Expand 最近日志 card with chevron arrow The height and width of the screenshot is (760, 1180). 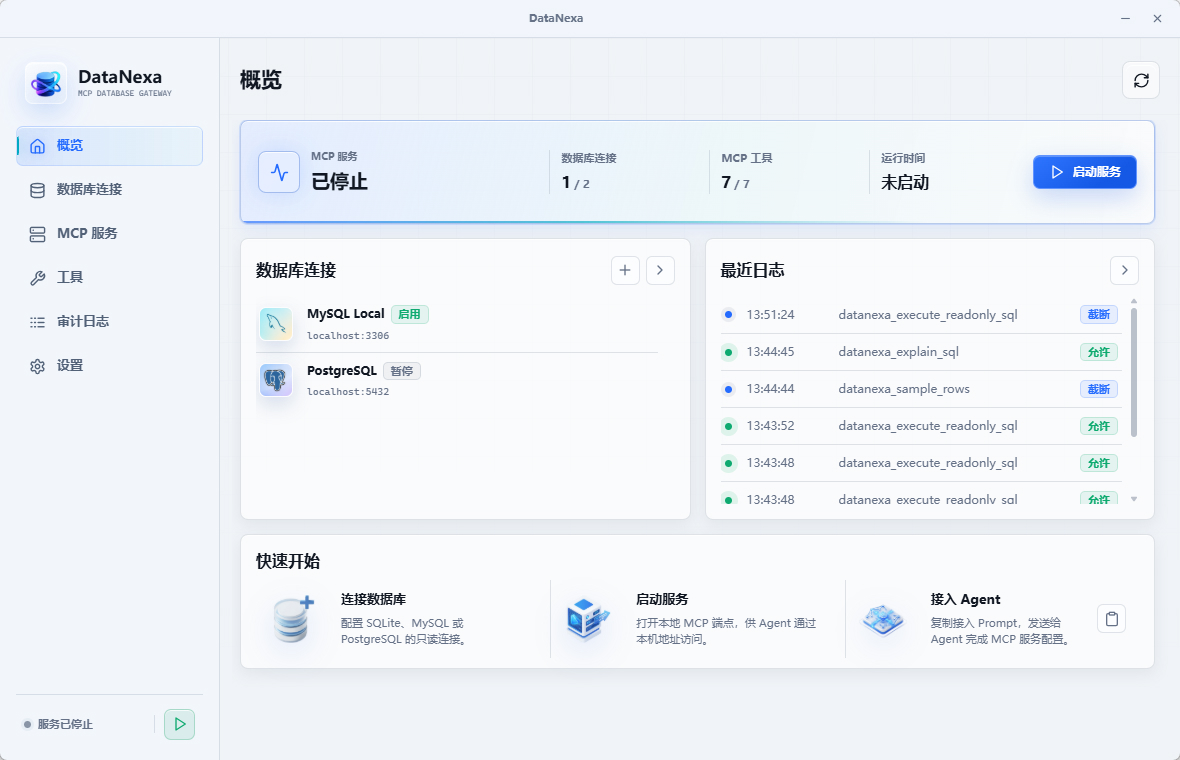tap(1124, 270)
